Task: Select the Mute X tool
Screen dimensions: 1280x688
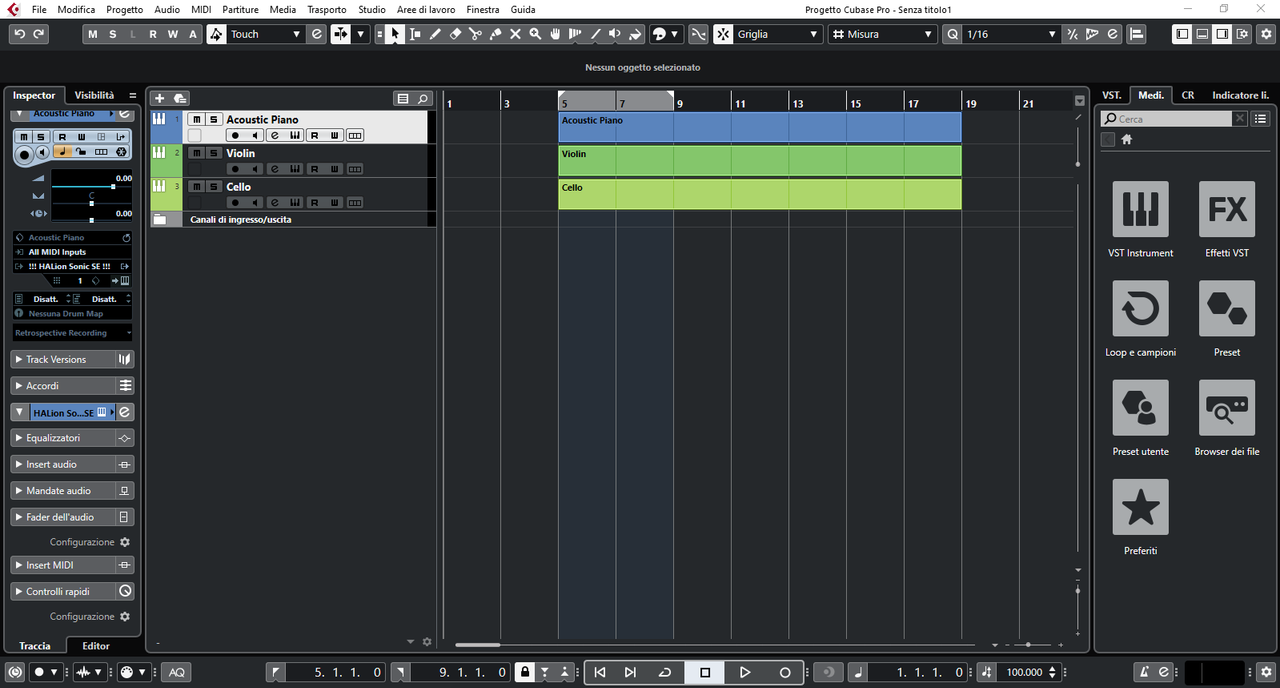Action: click(515, 34)
